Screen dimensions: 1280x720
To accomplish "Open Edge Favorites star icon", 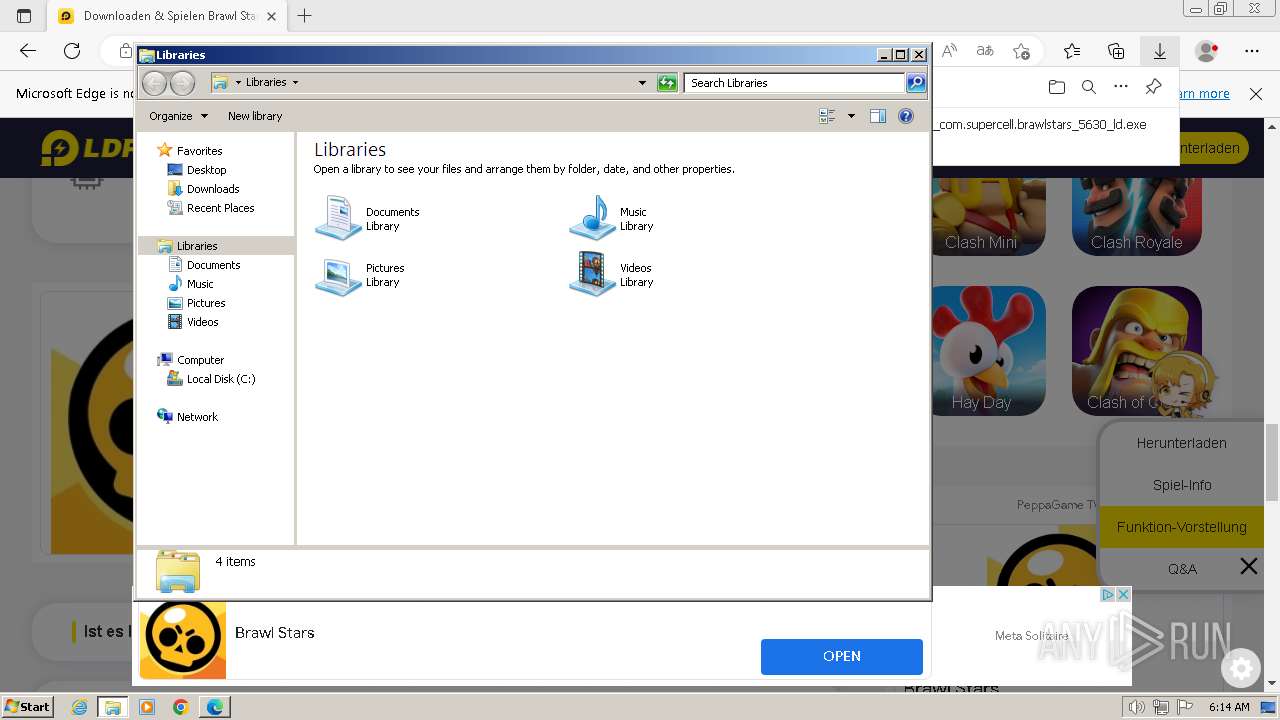I will (1072, 51).
